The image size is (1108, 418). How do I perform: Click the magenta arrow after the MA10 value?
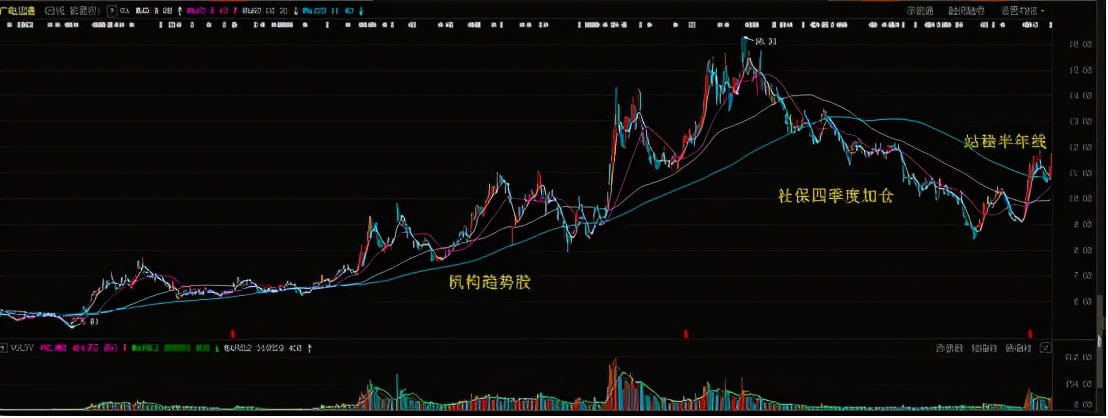tap(237, 10)
